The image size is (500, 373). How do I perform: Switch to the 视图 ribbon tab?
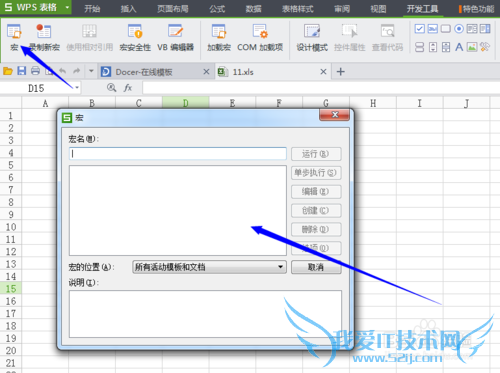(378, 9)
